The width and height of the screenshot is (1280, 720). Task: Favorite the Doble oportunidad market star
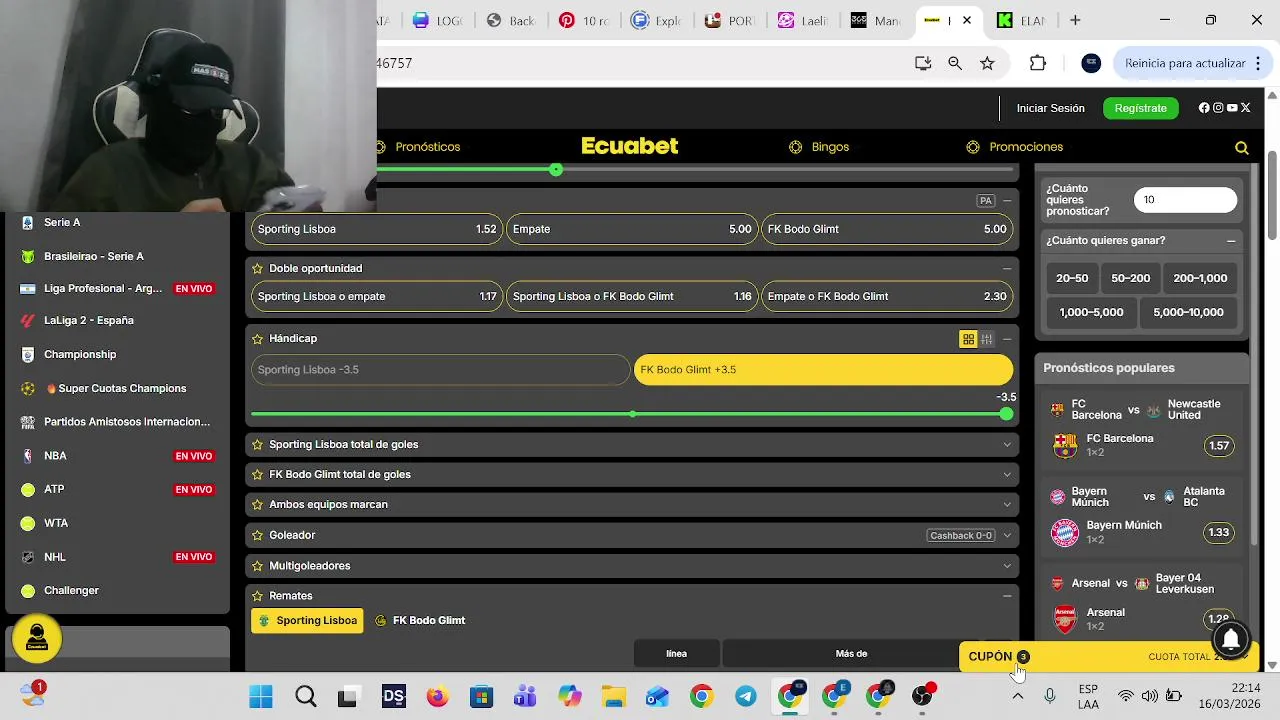click(258, 268)
